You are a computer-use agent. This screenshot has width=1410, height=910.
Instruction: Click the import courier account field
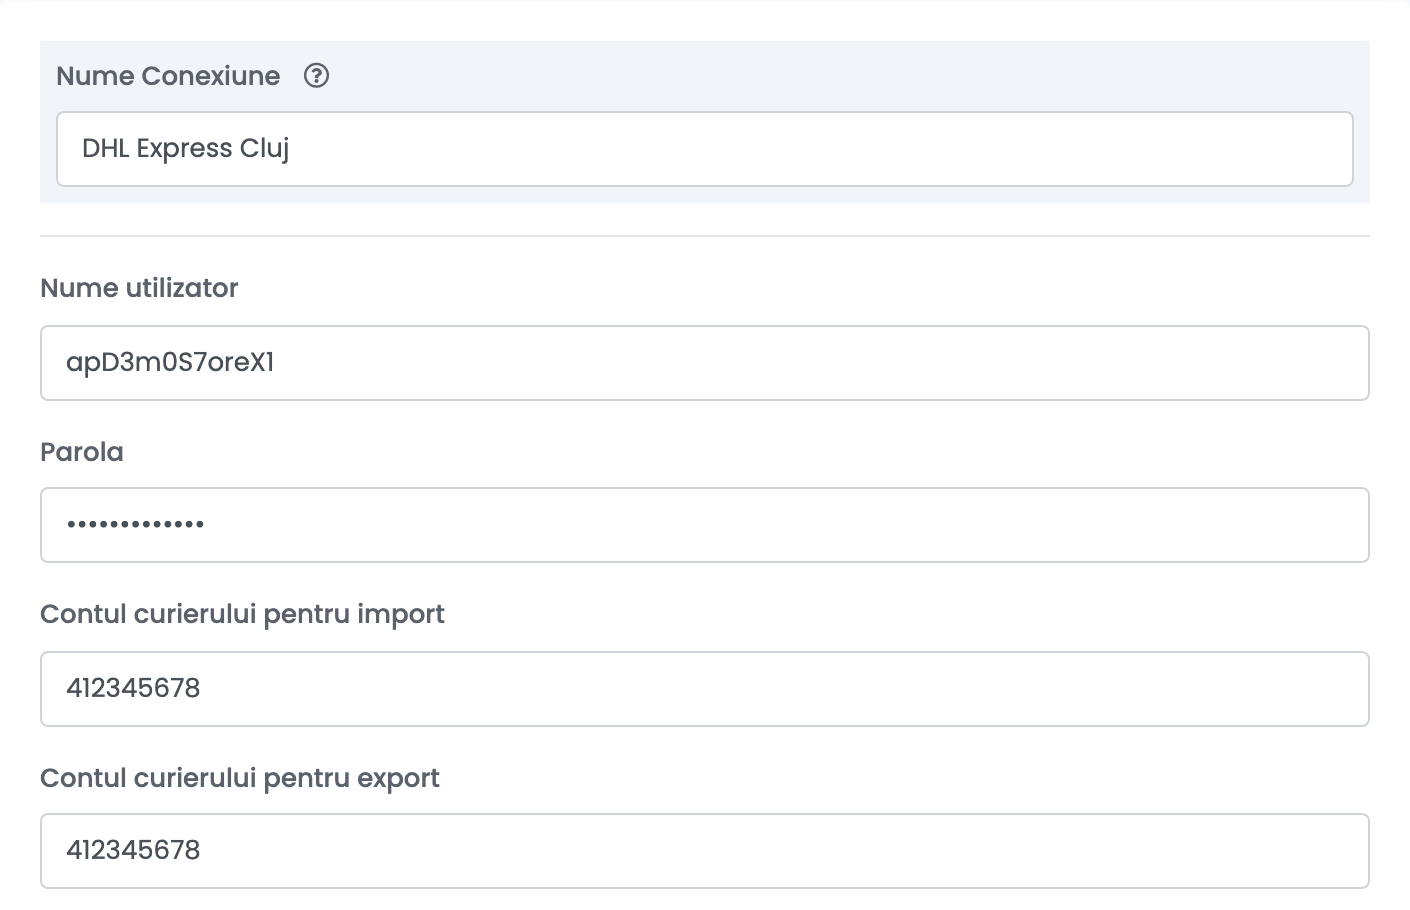(705, 689)
